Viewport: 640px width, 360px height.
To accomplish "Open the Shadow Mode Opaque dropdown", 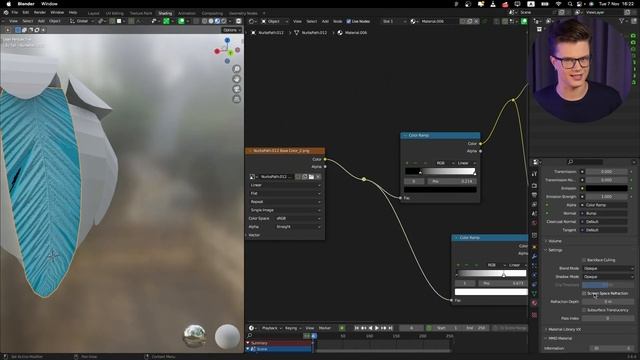I will click(608, 277).
